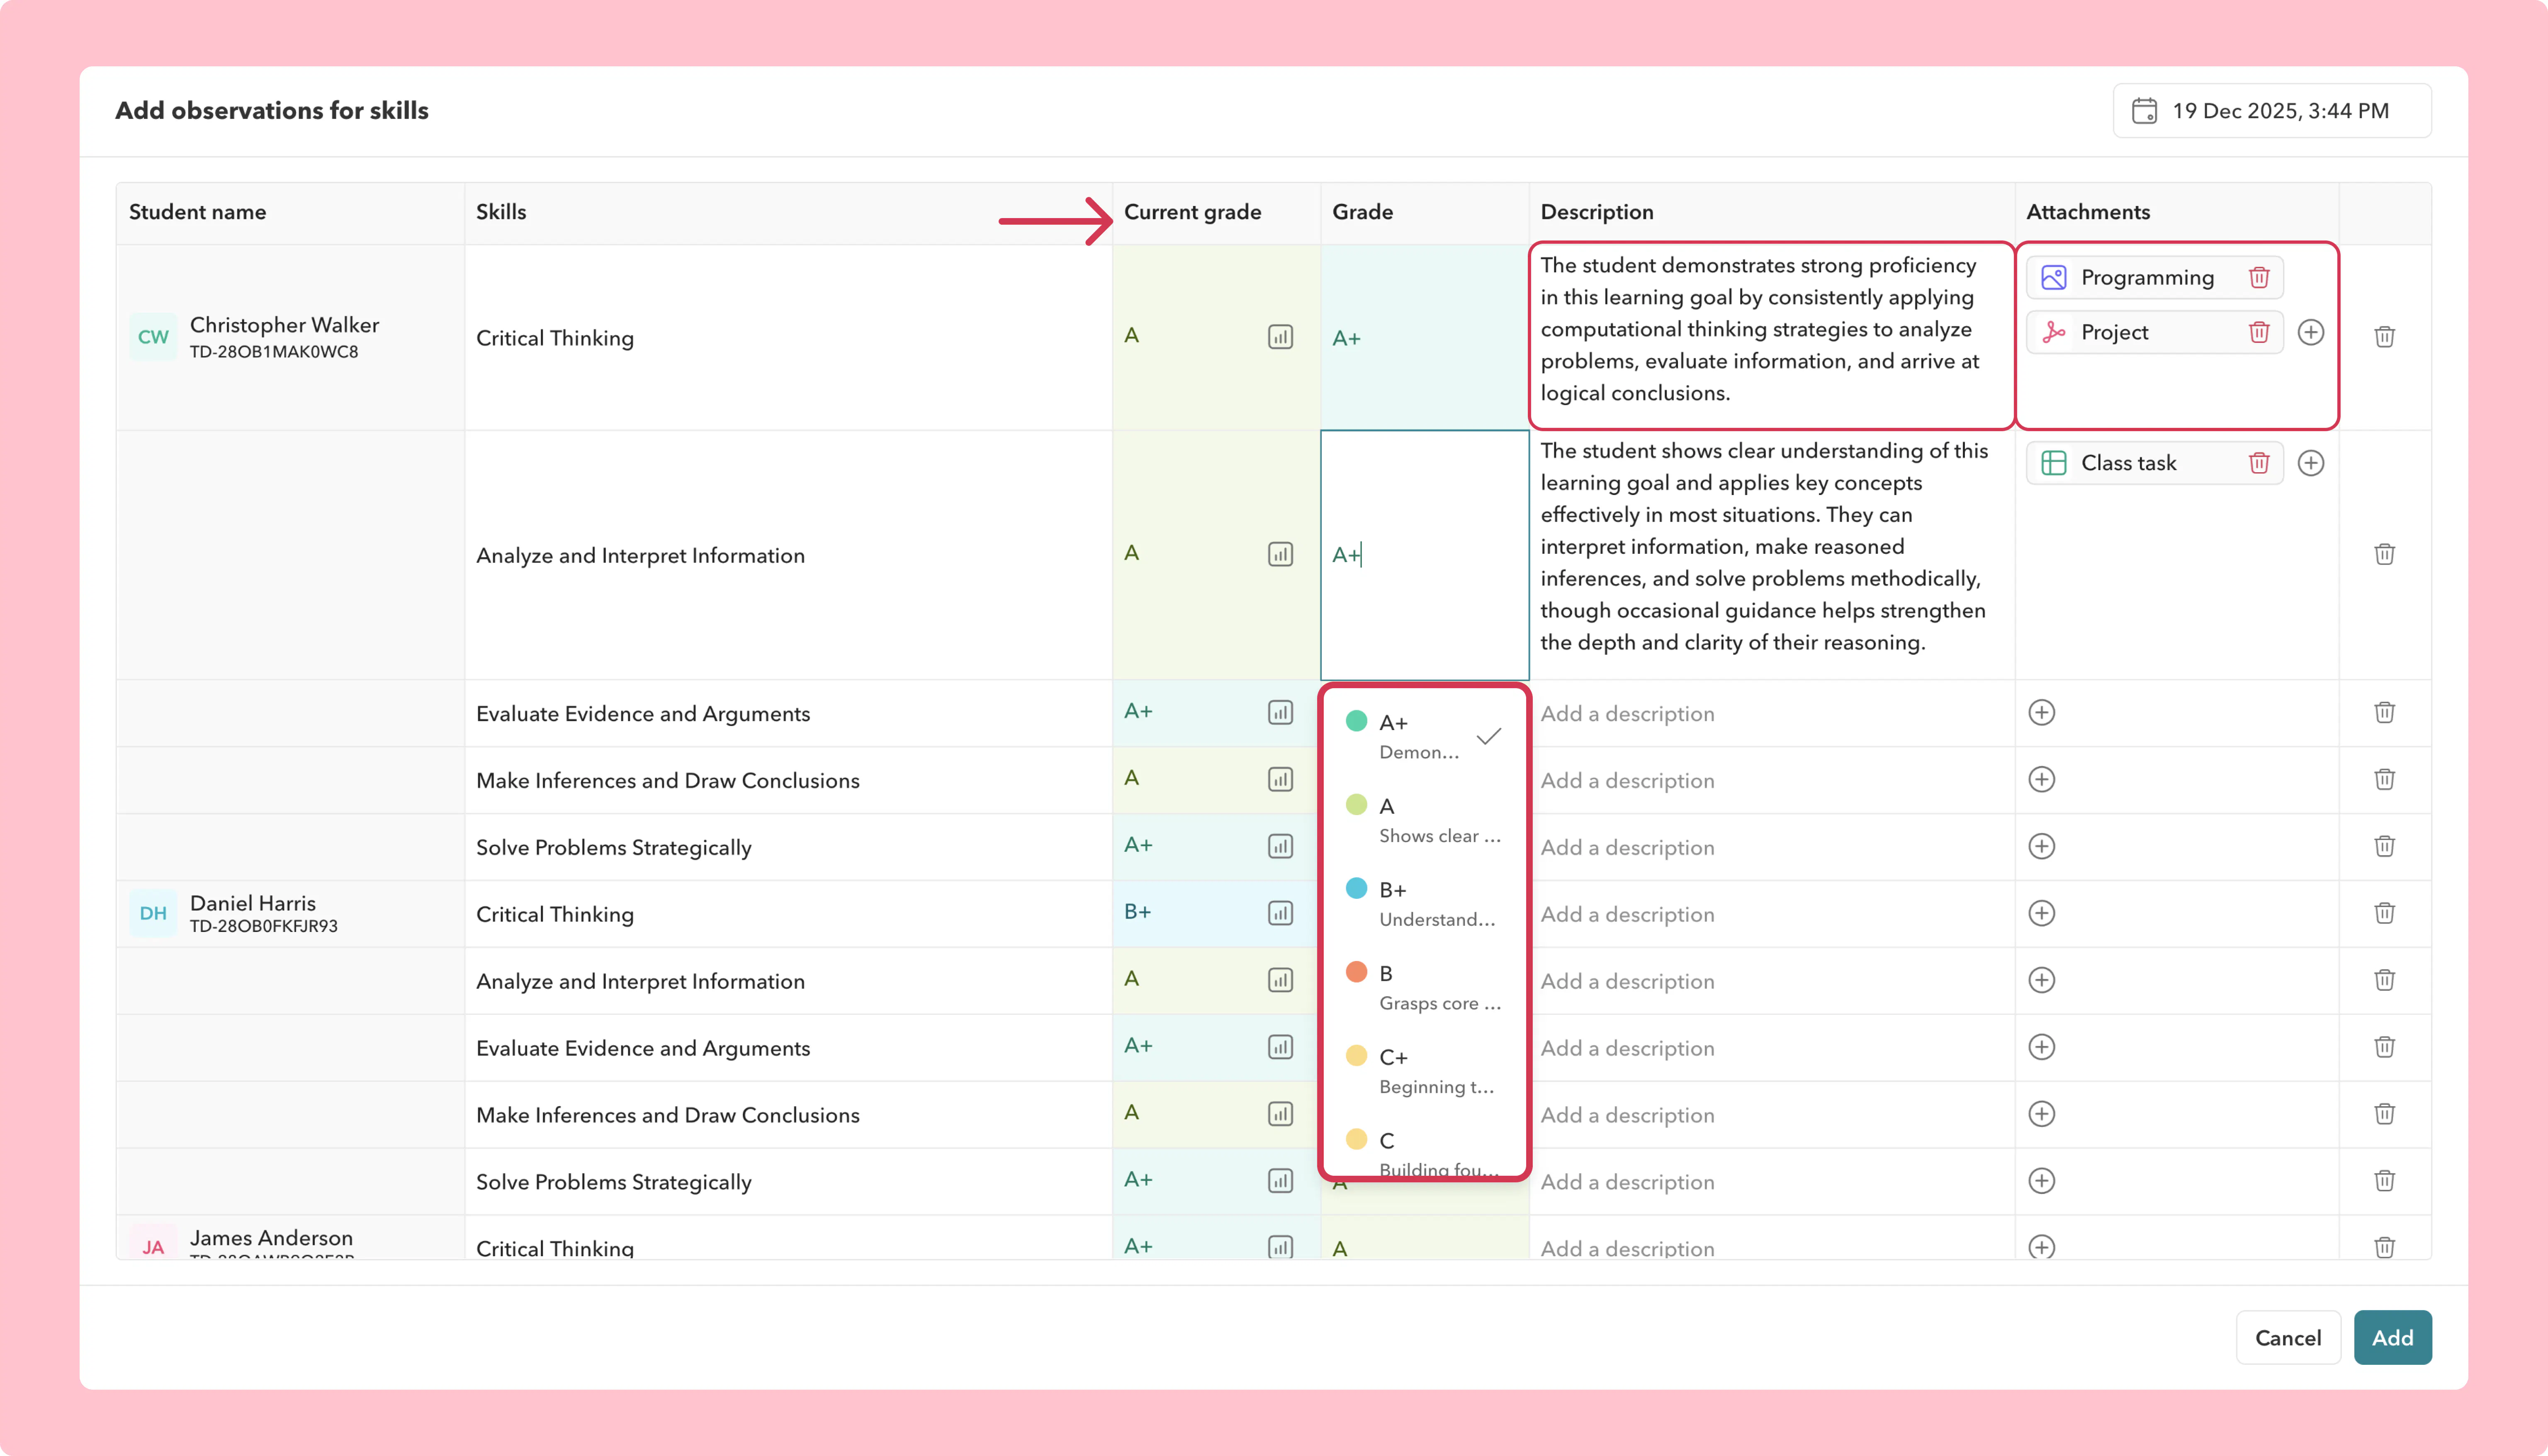Add attachment to Daniel's Evaluate Evidence row
Screen dimensions: 2548x1456
[2042, 1047]
